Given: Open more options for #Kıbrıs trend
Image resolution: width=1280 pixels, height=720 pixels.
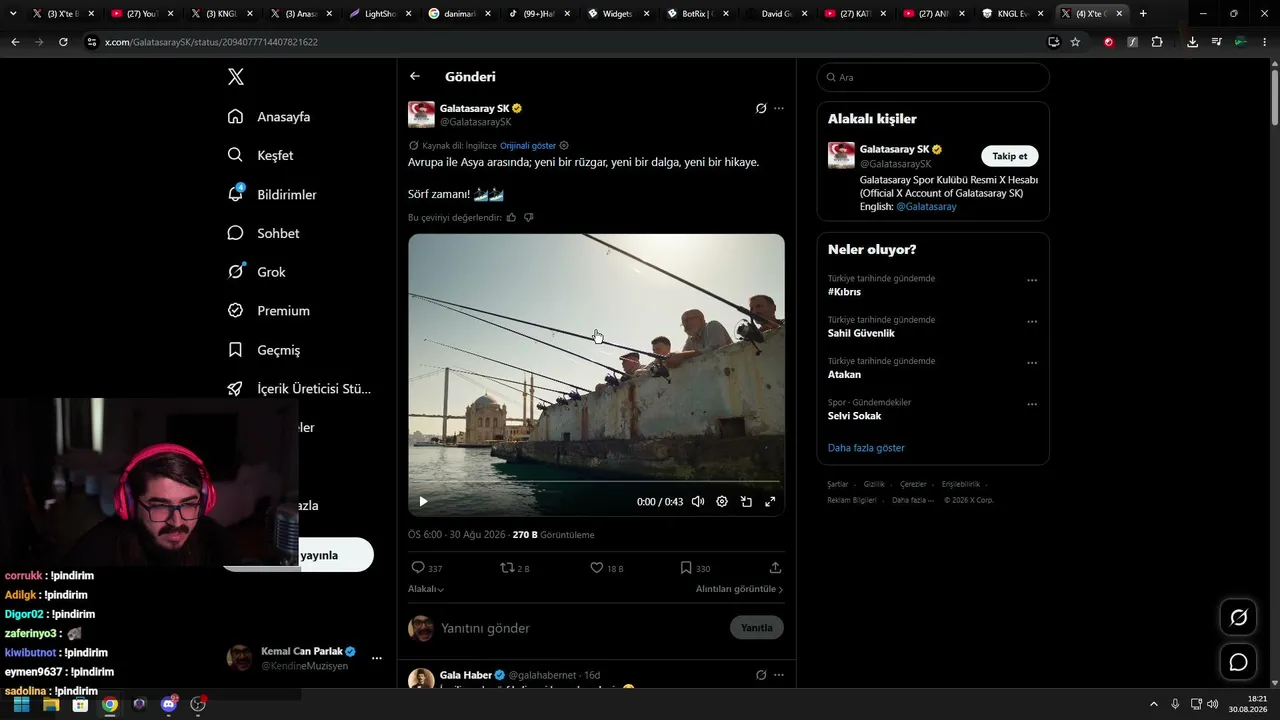Looking at the screenshot, I should point(1032,281).
